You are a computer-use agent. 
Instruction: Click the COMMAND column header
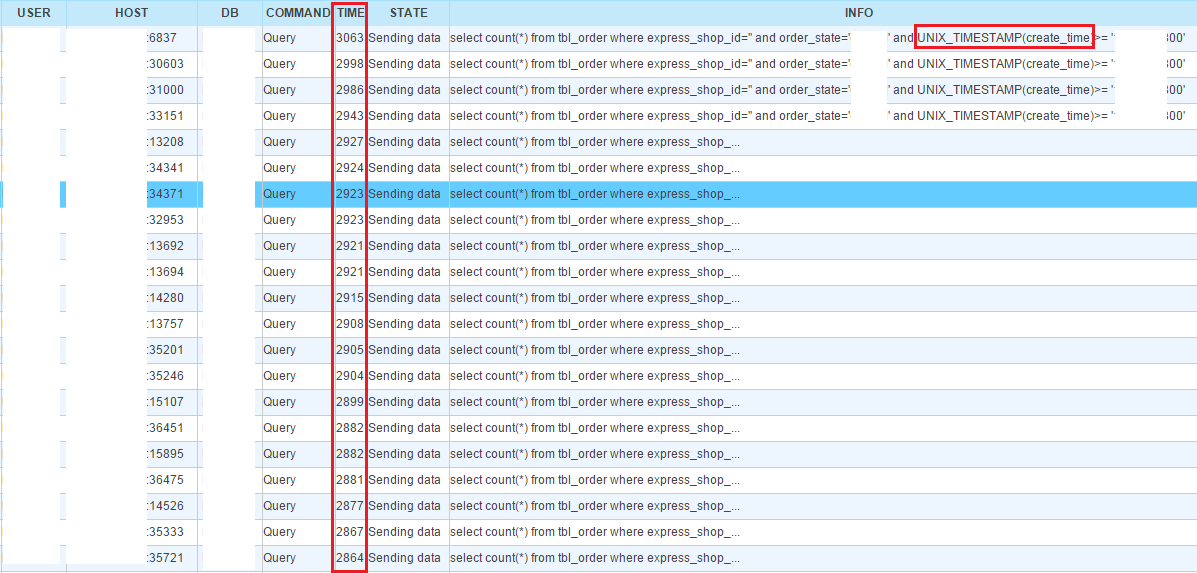297,13
